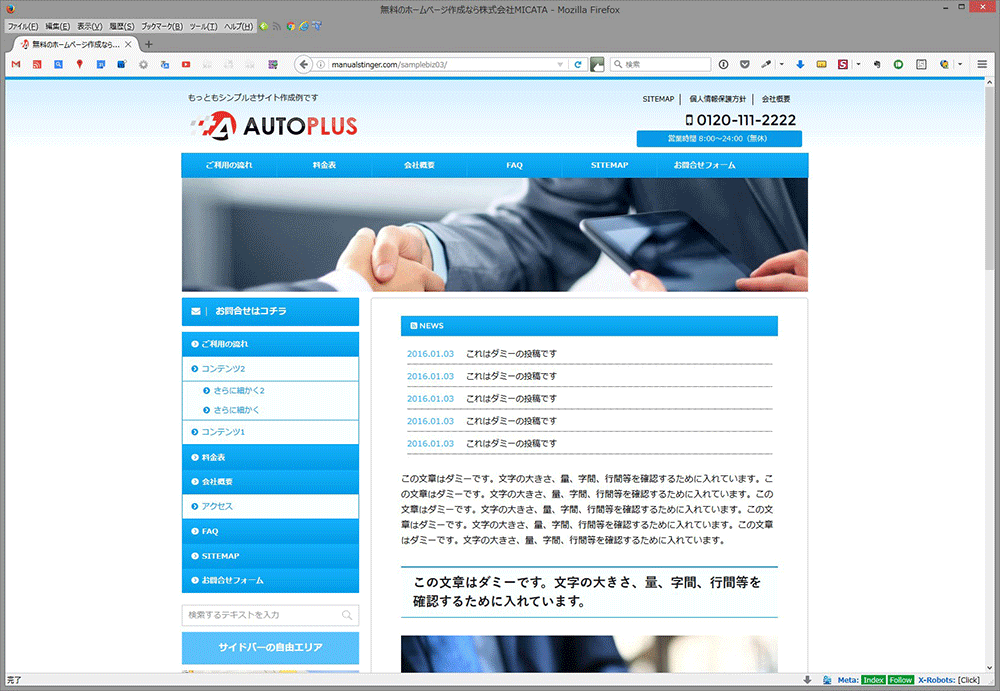The image size is (1000, 691).
Task: Click the Index meta badge in status bar
Action: (x=873, y=680)
